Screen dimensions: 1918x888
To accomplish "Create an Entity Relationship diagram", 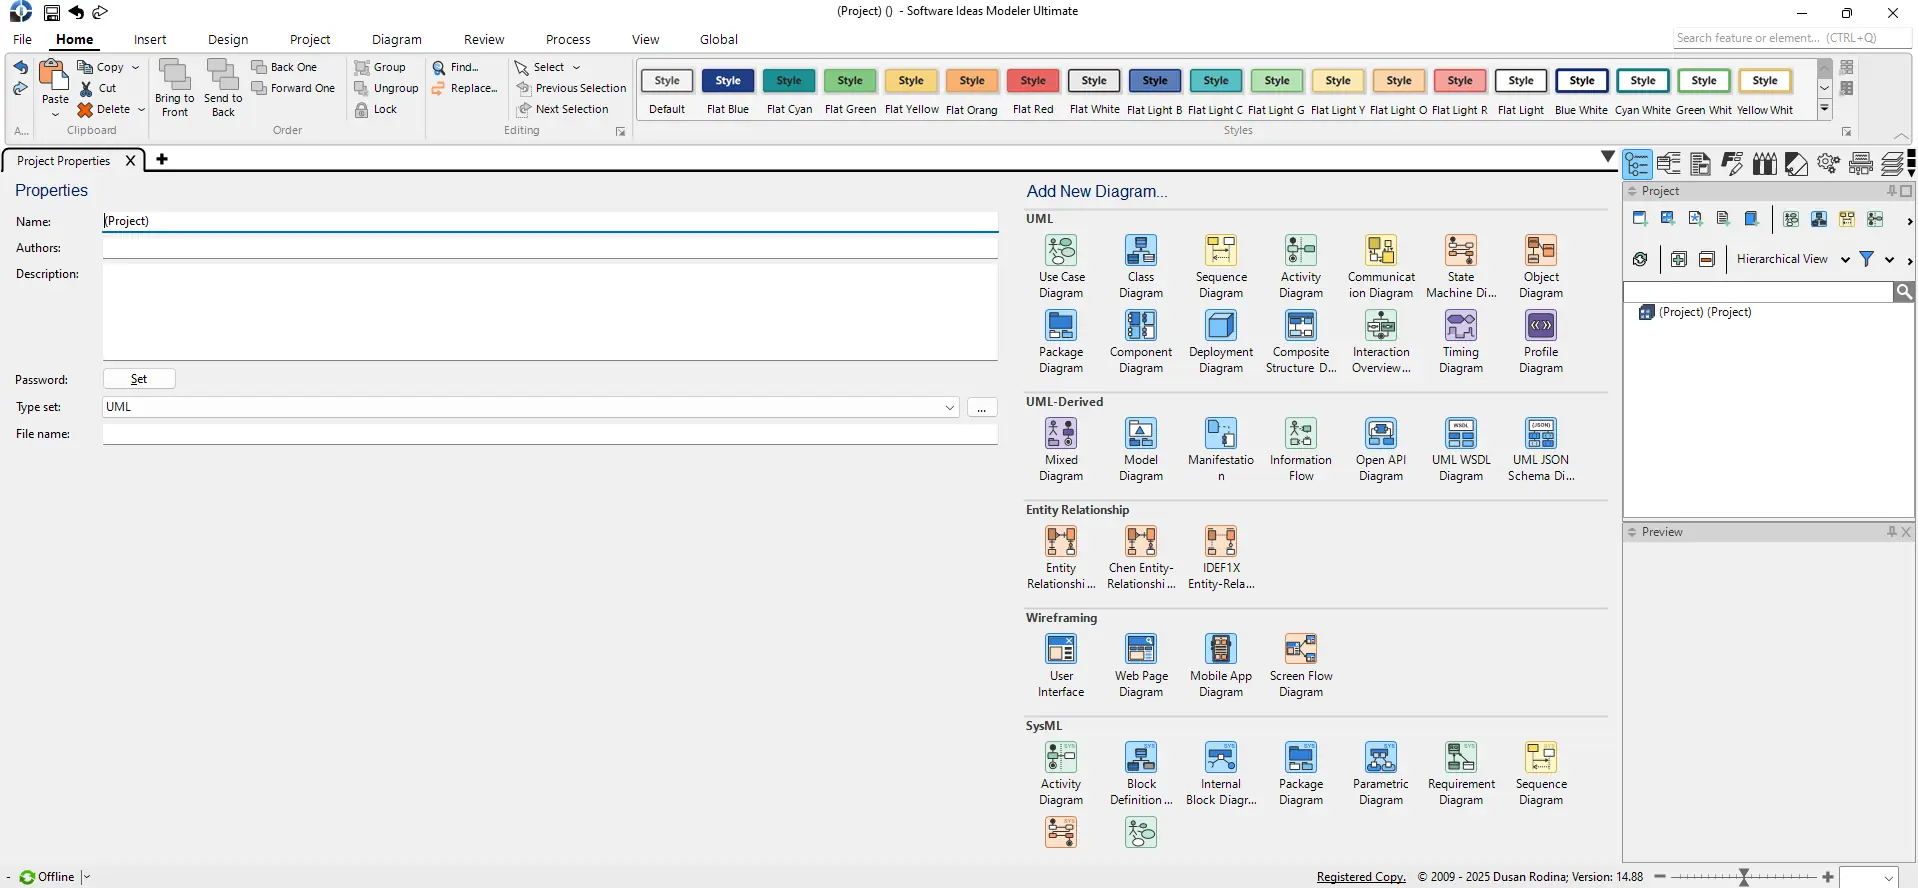I will 1061,557.
